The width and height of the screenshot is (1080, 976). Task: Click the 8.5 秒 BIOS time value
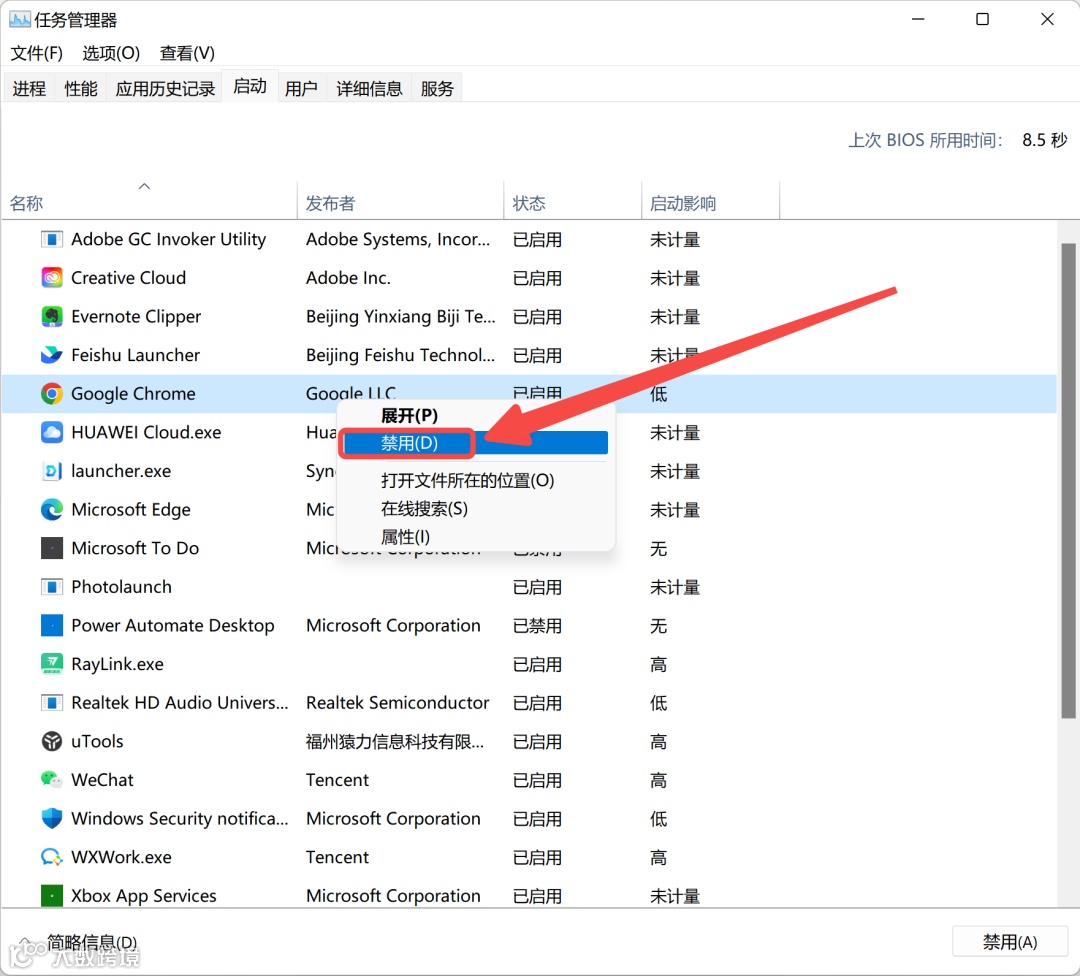pyautogui.click(x=1044, y=140)
